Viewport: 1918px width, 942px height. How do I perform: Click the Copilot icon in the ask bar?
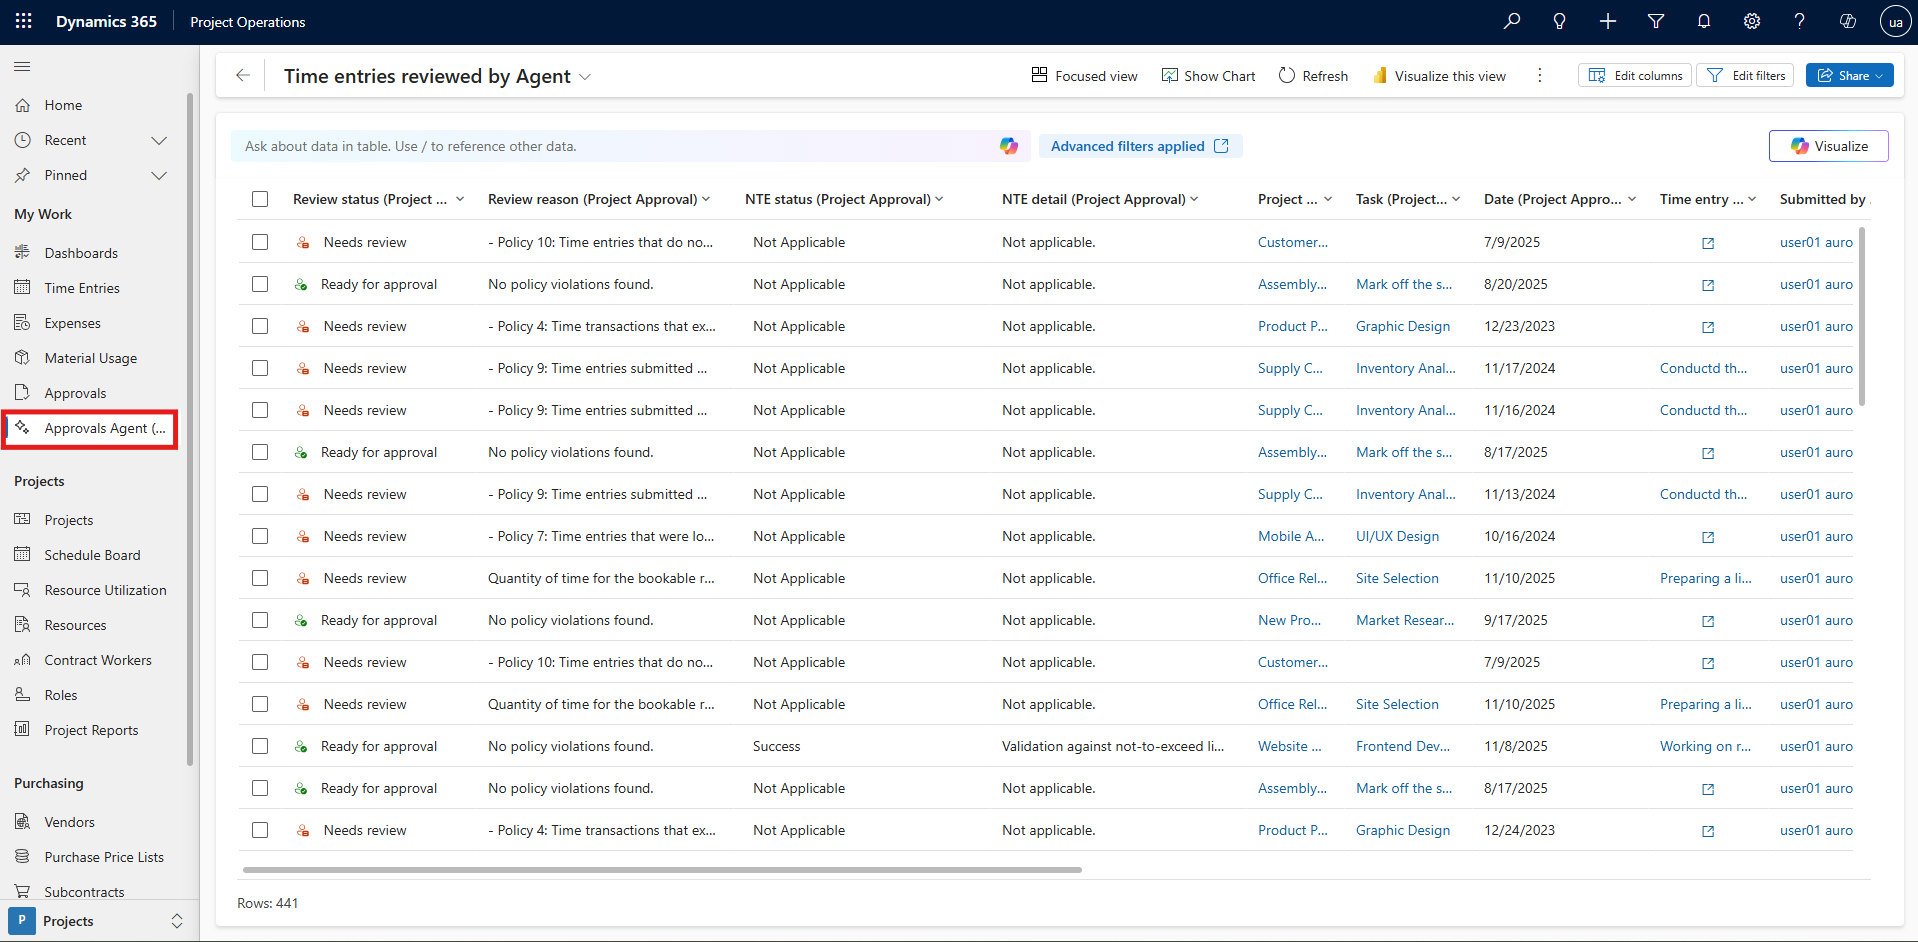tap(1008, 145)
